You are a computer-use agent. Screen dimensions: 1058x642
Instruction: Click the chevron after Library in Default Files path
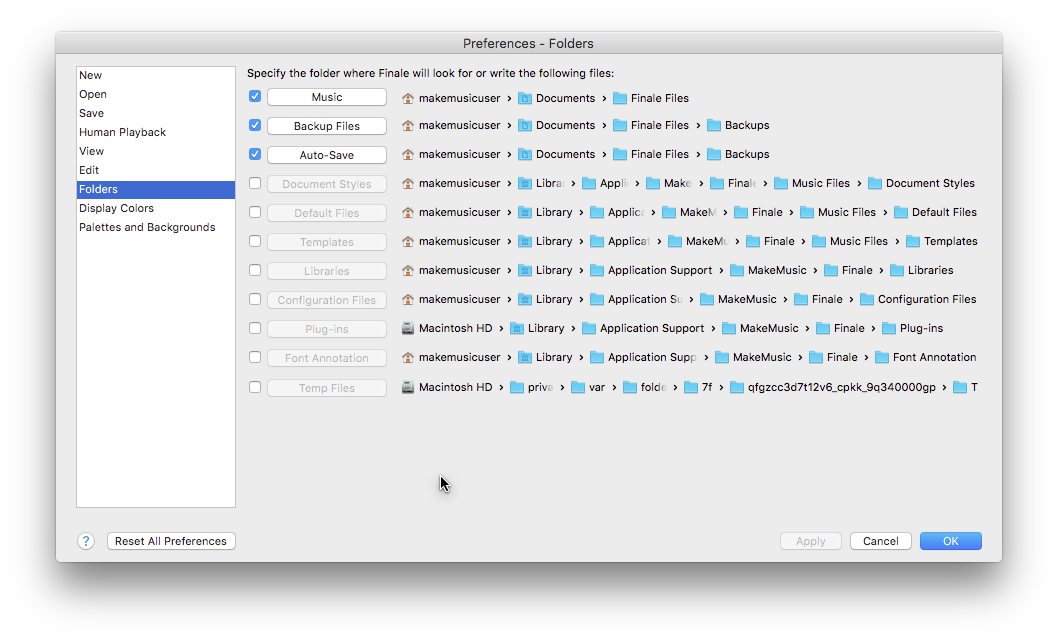579,212
